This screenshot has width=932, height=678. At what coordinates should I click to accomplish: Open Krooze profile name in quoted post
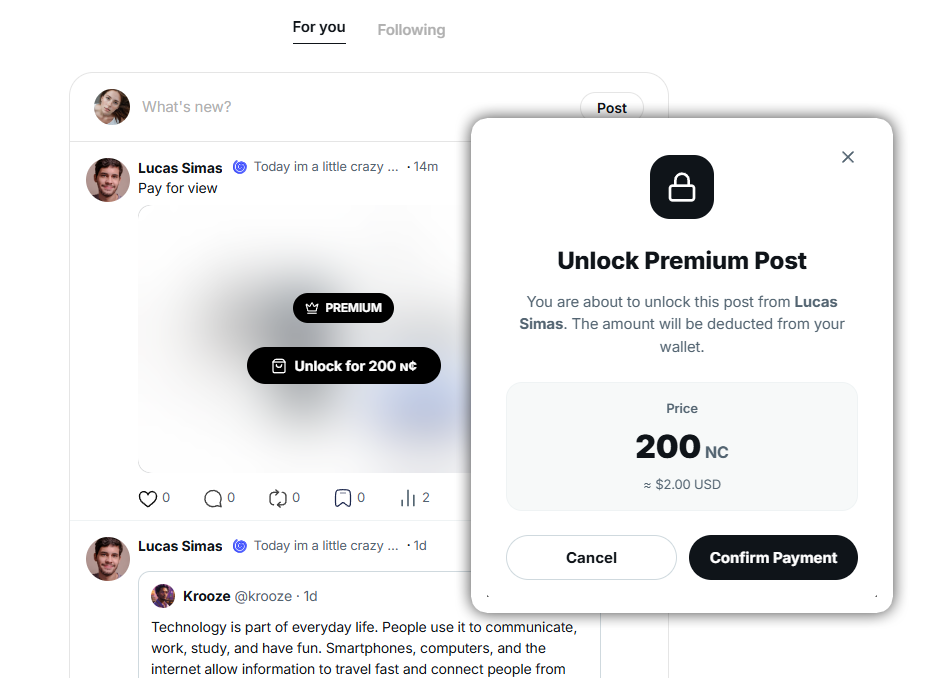tap(206, 596)
